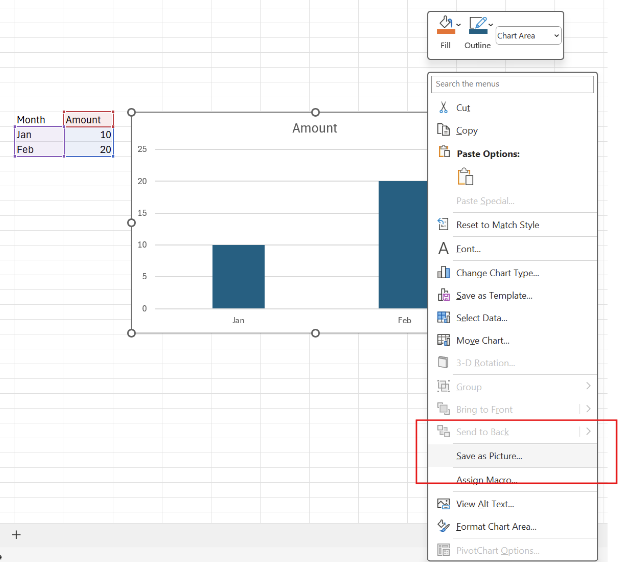618x562 pixels.
Task: Expand the Bring to Front submenu arrow
Action: [x=588, y=409]
